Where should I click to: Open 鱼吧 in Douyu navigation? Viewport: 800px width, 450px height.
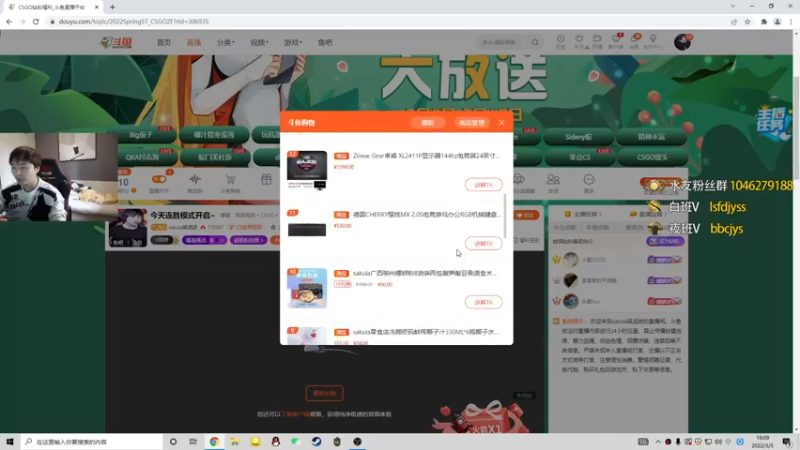point(325,42)
